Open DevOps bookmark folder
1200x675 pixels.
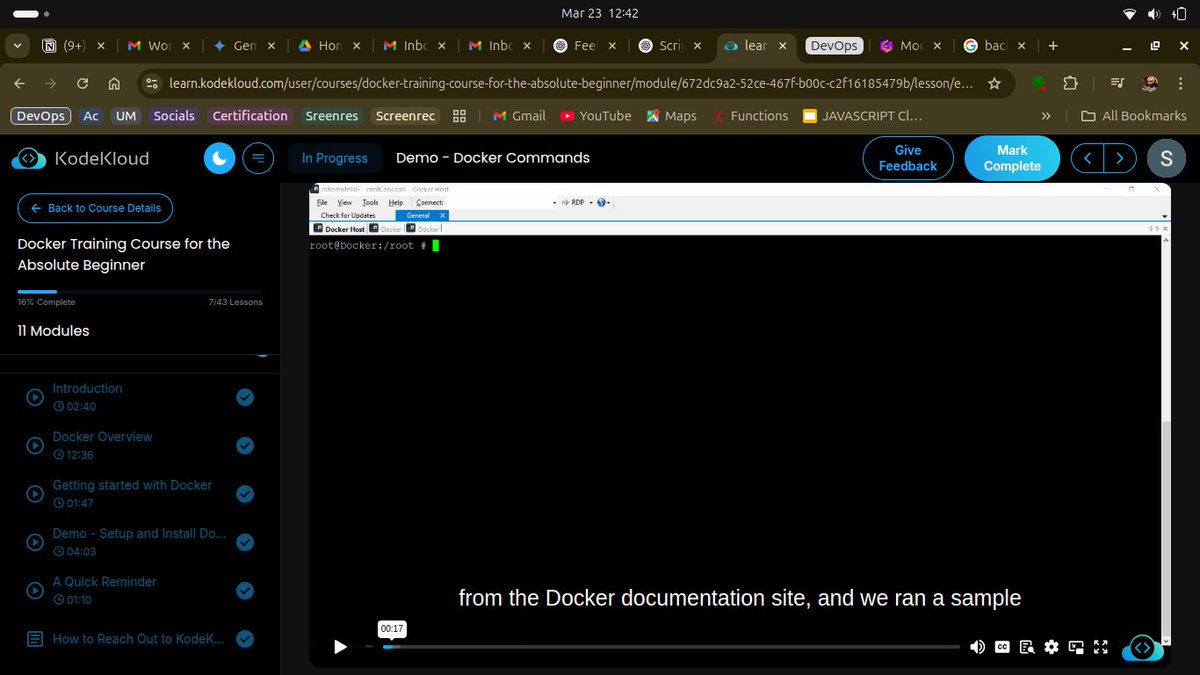coord(41,116)
